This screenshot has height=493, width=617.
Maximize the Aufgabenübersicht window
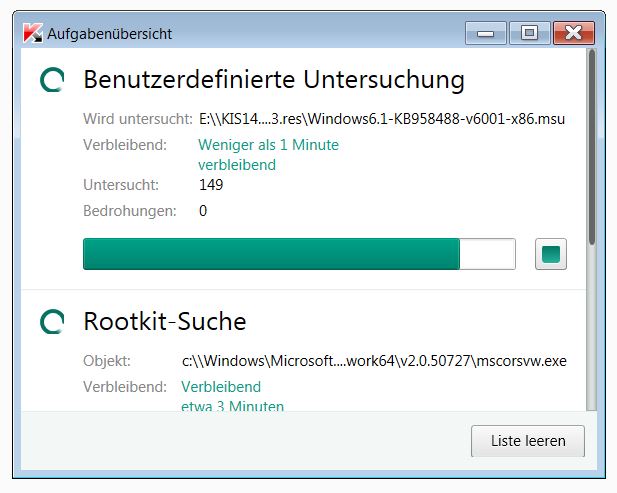click(530, 33)
